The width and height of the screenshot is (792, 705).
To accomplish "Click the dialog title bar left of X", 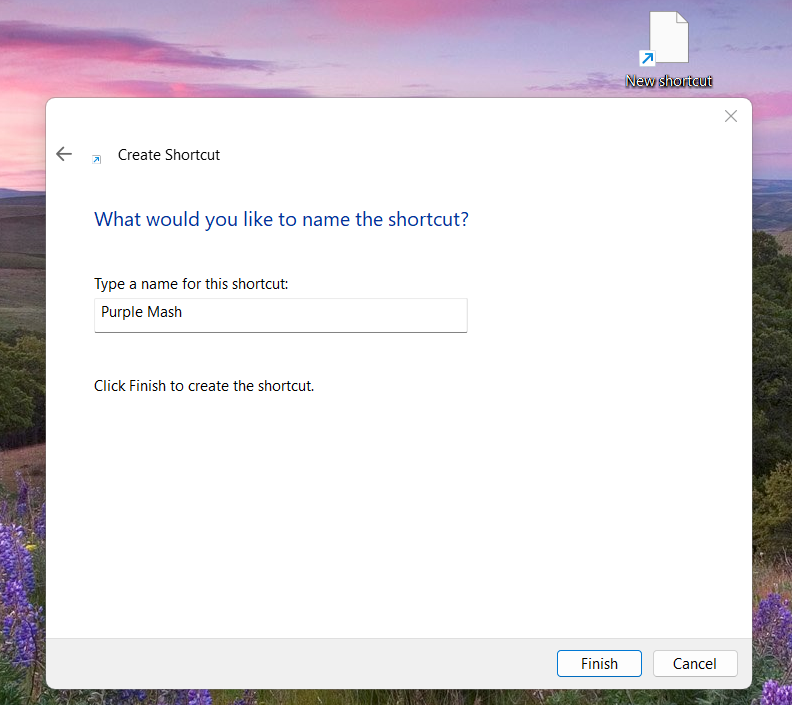I will (400, 117).
